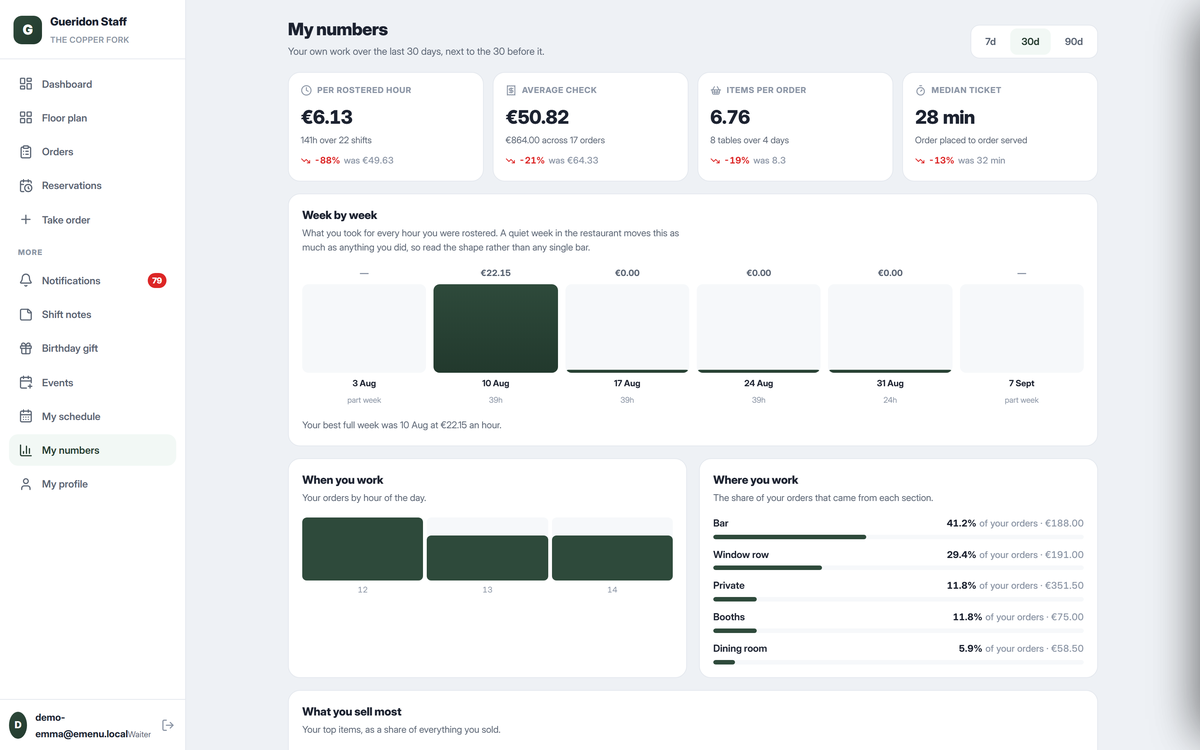The image size is (1200, 750).
Task: Click the hour 14 orders bar
Action: [x=612, y=558]
